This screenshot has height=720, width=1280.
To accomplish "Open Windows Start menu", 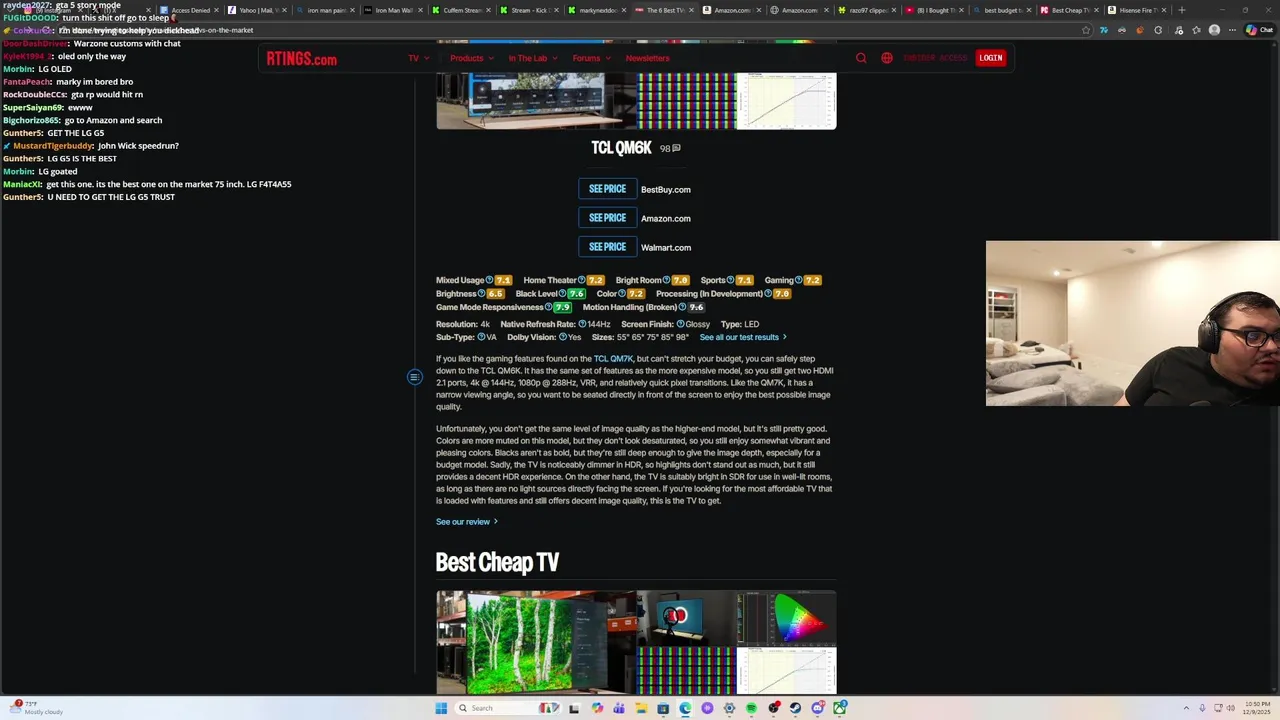I will click(441, 708).
